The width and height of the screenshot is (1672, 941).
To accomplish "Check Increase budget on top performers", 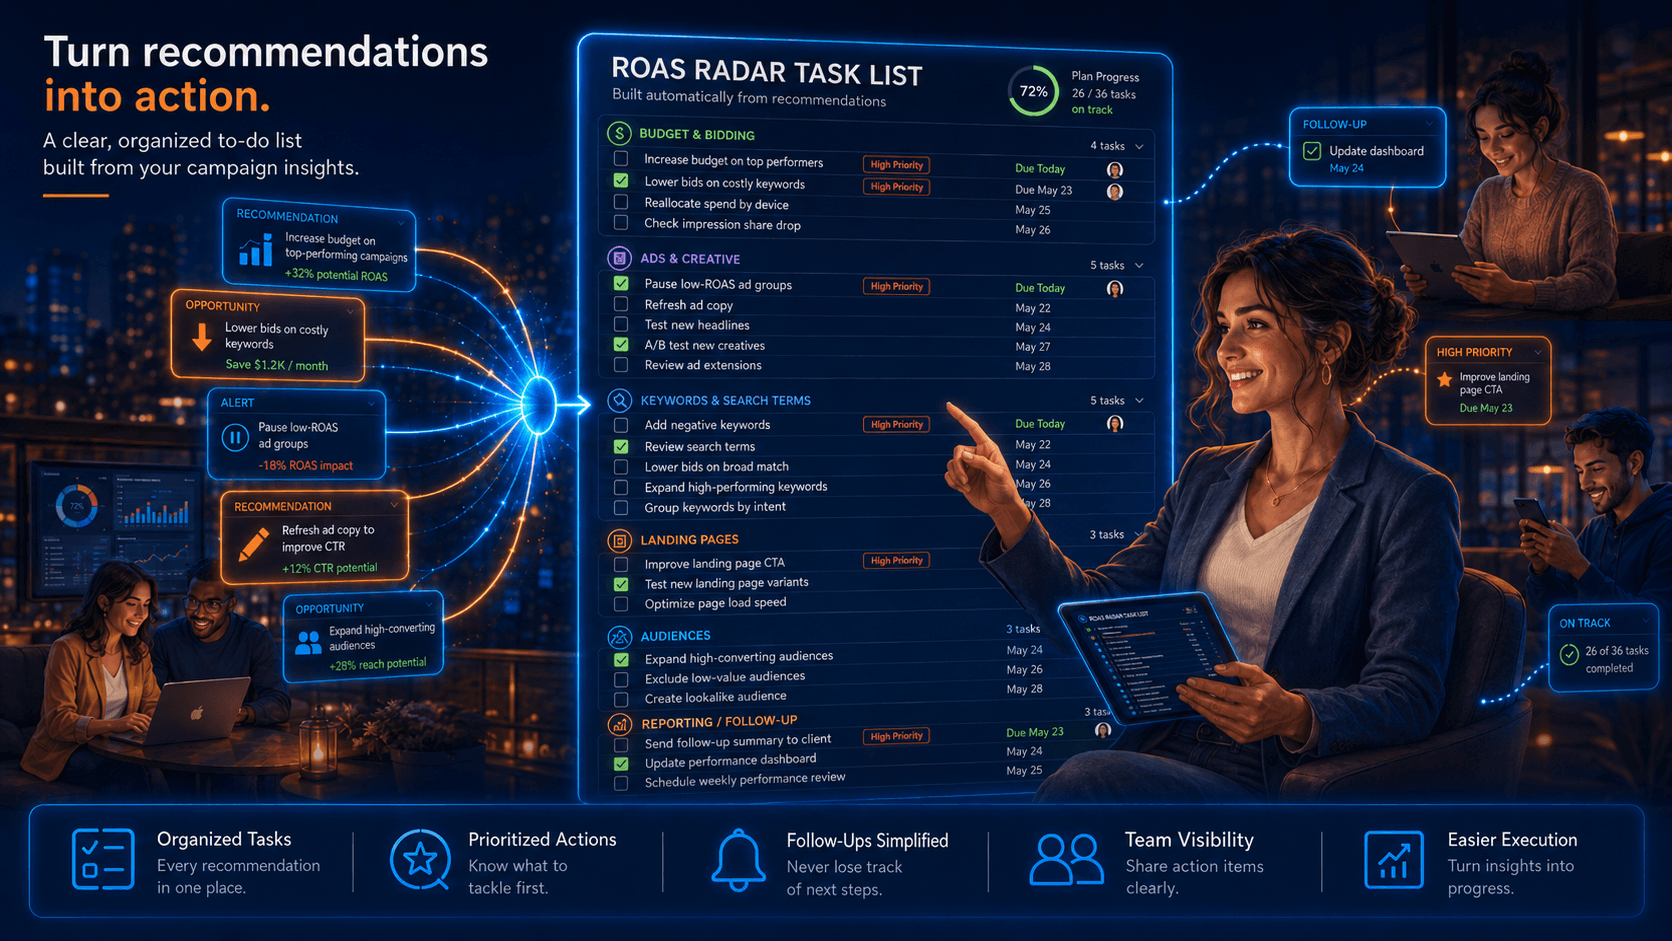I will 621,159.
